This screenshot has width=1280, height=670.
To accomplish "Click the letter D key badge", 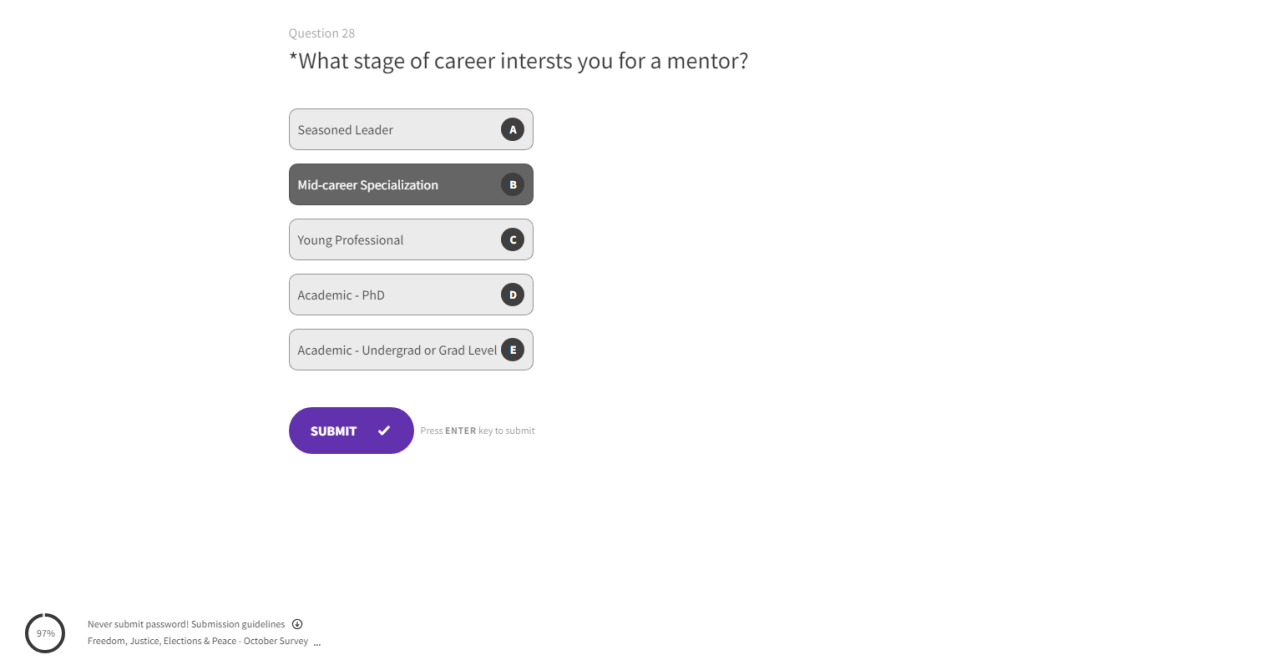I will click(x=512, y=295).
